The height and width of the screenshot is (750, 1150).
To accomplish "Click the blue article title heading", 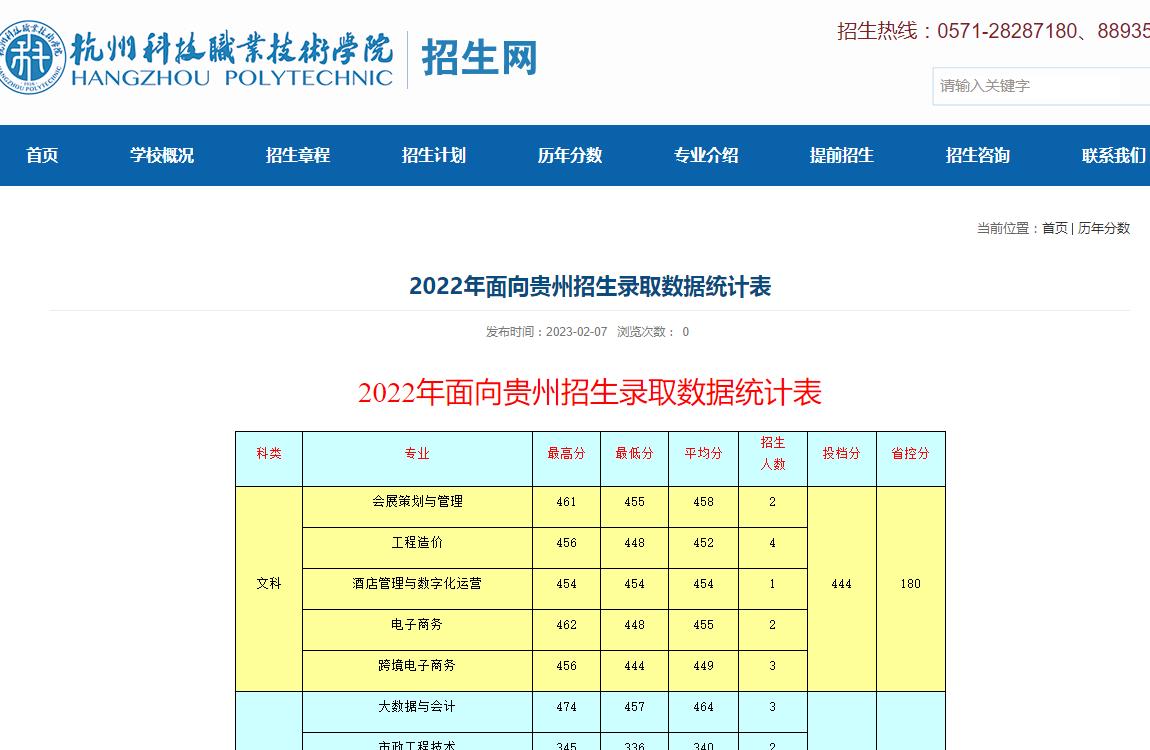I will pos(590,286).
